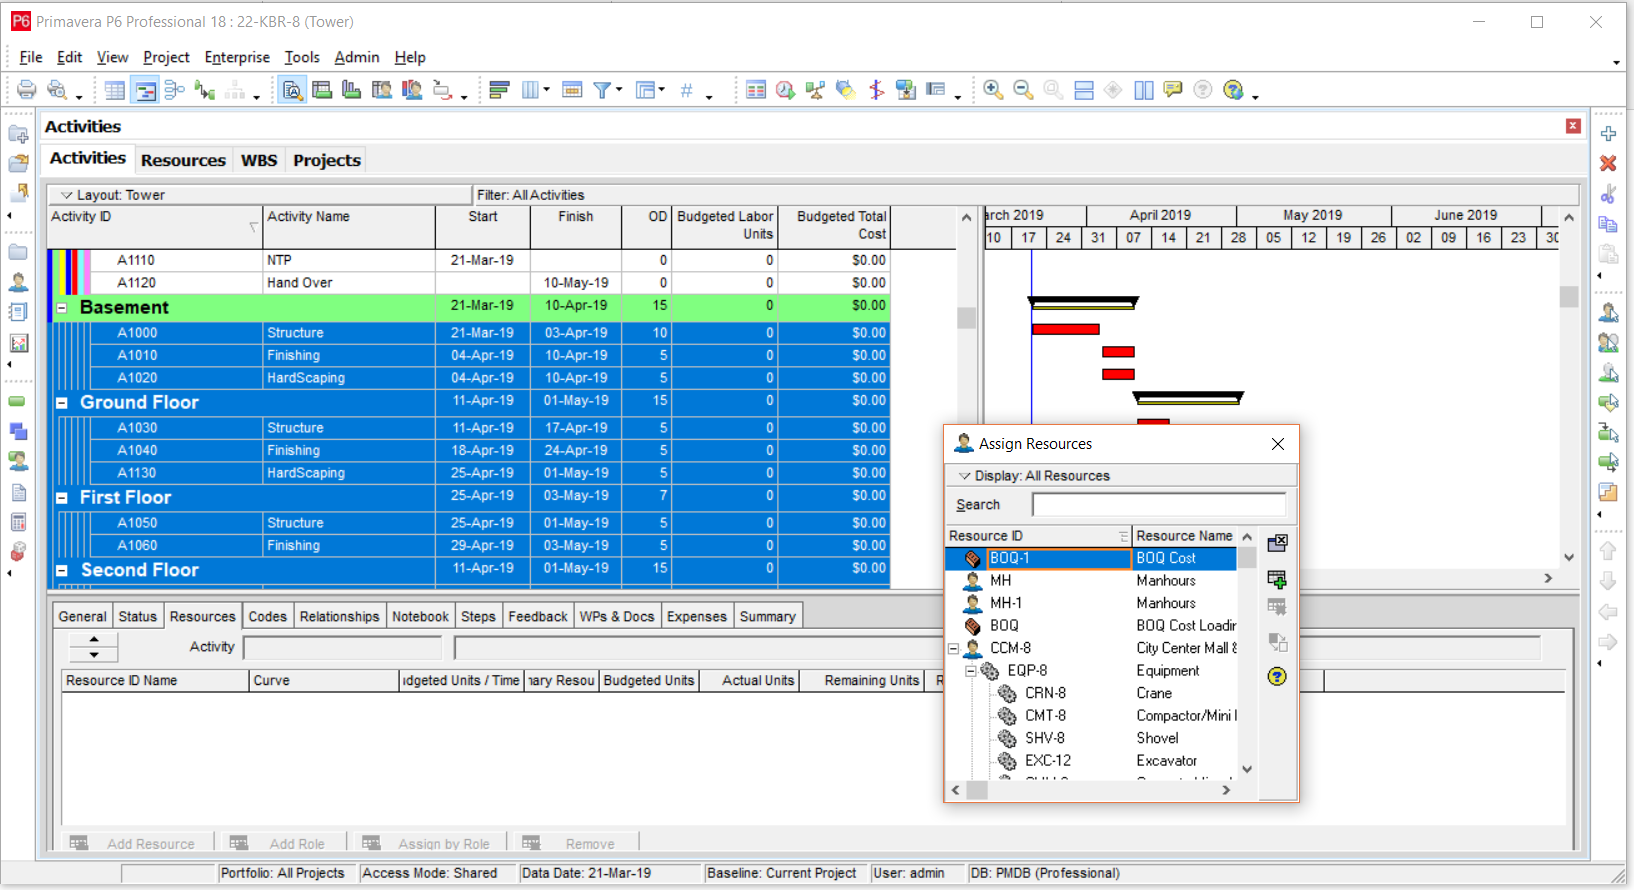Click the close-window icon beside the resource list
Screen dimensions: 1634x890
click(1277, 544)
